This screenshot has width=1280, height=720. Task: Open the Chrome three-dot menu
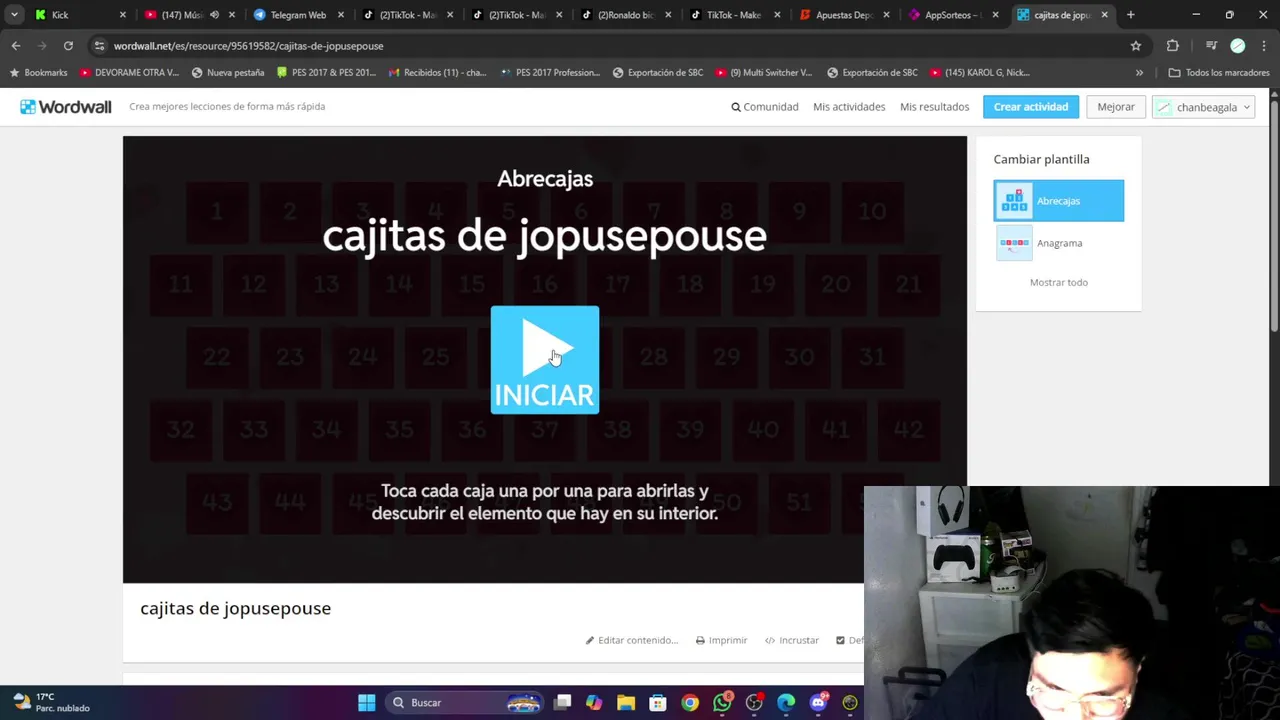(x=1263, y=46)
